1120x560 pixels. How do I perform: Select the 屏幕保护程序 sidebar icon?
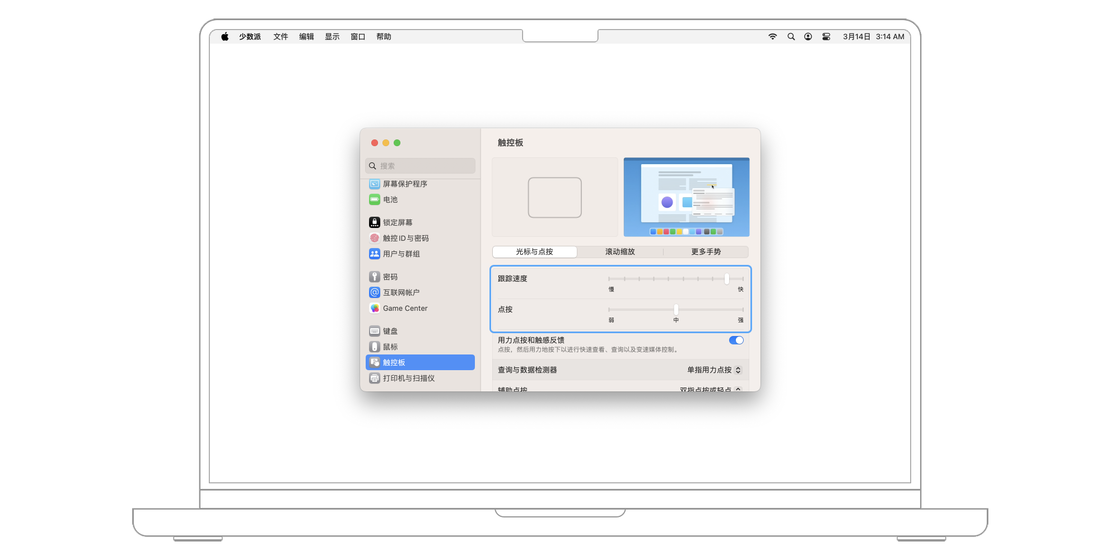[374, 184]
